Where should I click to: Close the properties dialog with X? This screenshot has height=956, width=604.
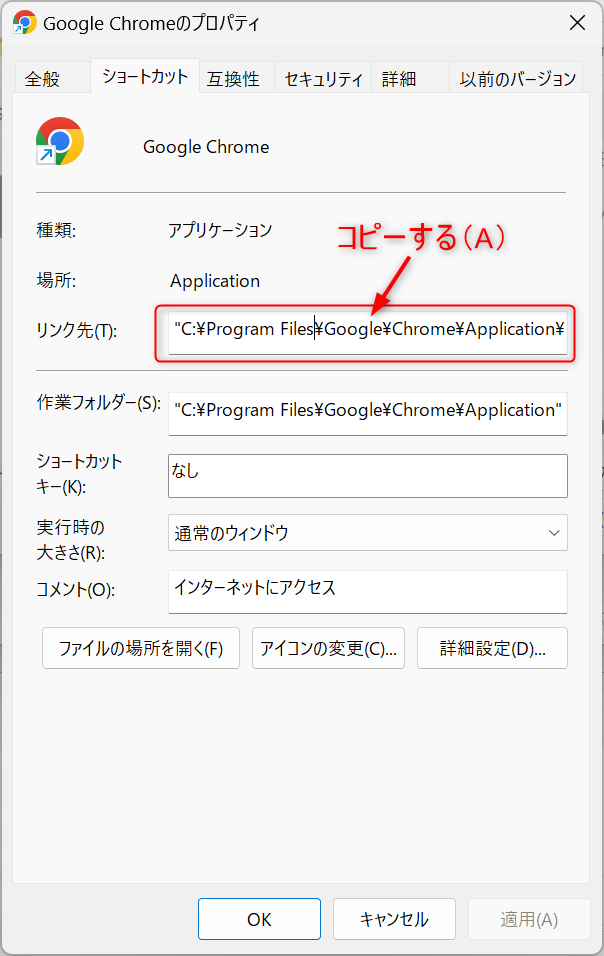(x=577, y=23)
